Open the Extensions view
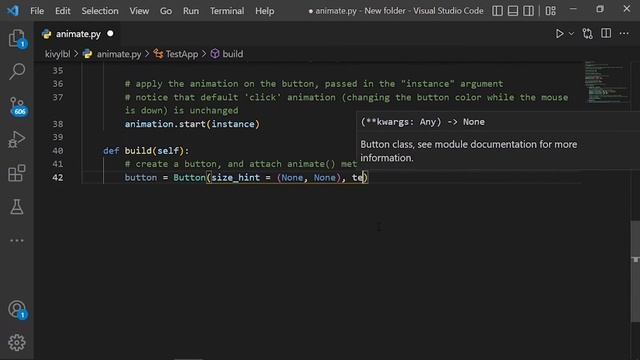This screenshot has width=640, height=360. (17, 173)
